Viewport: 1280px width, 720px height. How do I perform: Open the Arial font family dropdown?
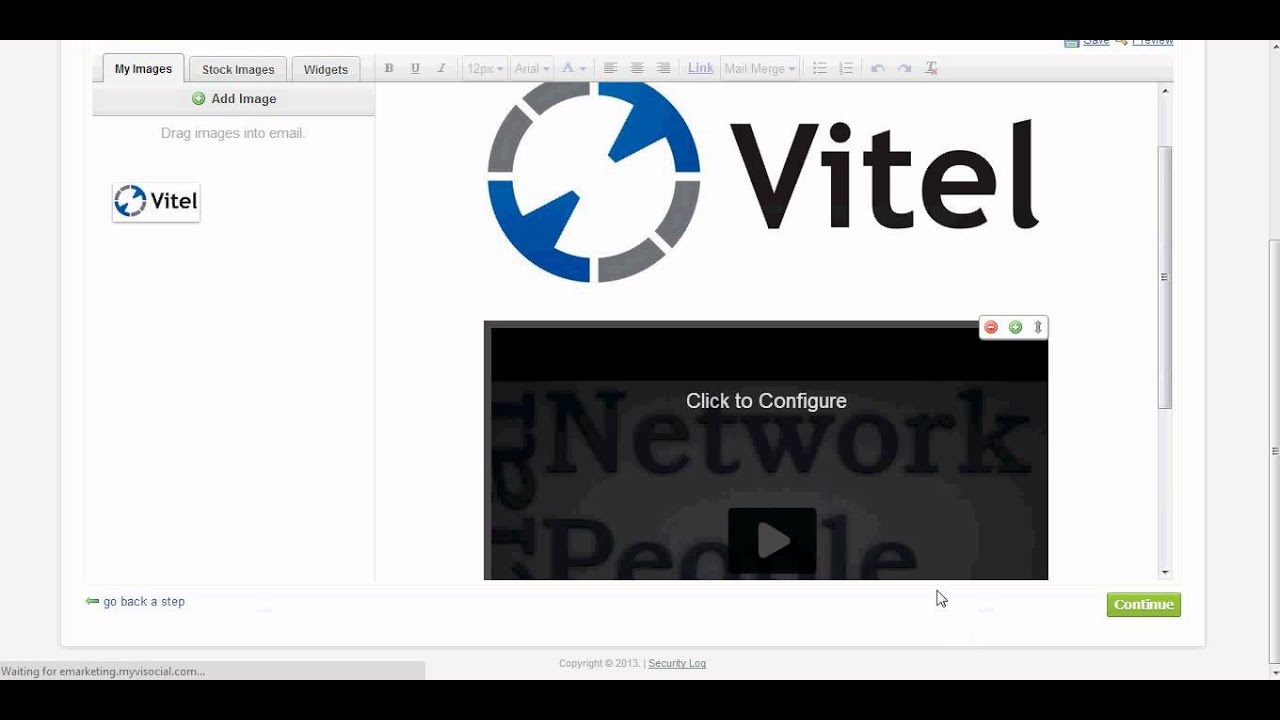click(532, 68)
